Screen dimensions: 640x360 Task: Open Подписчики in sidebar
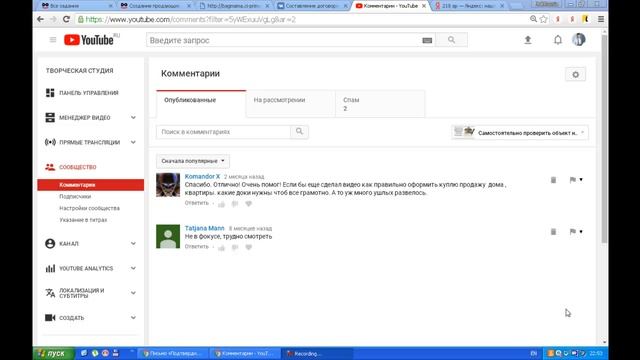pos(75,197)
